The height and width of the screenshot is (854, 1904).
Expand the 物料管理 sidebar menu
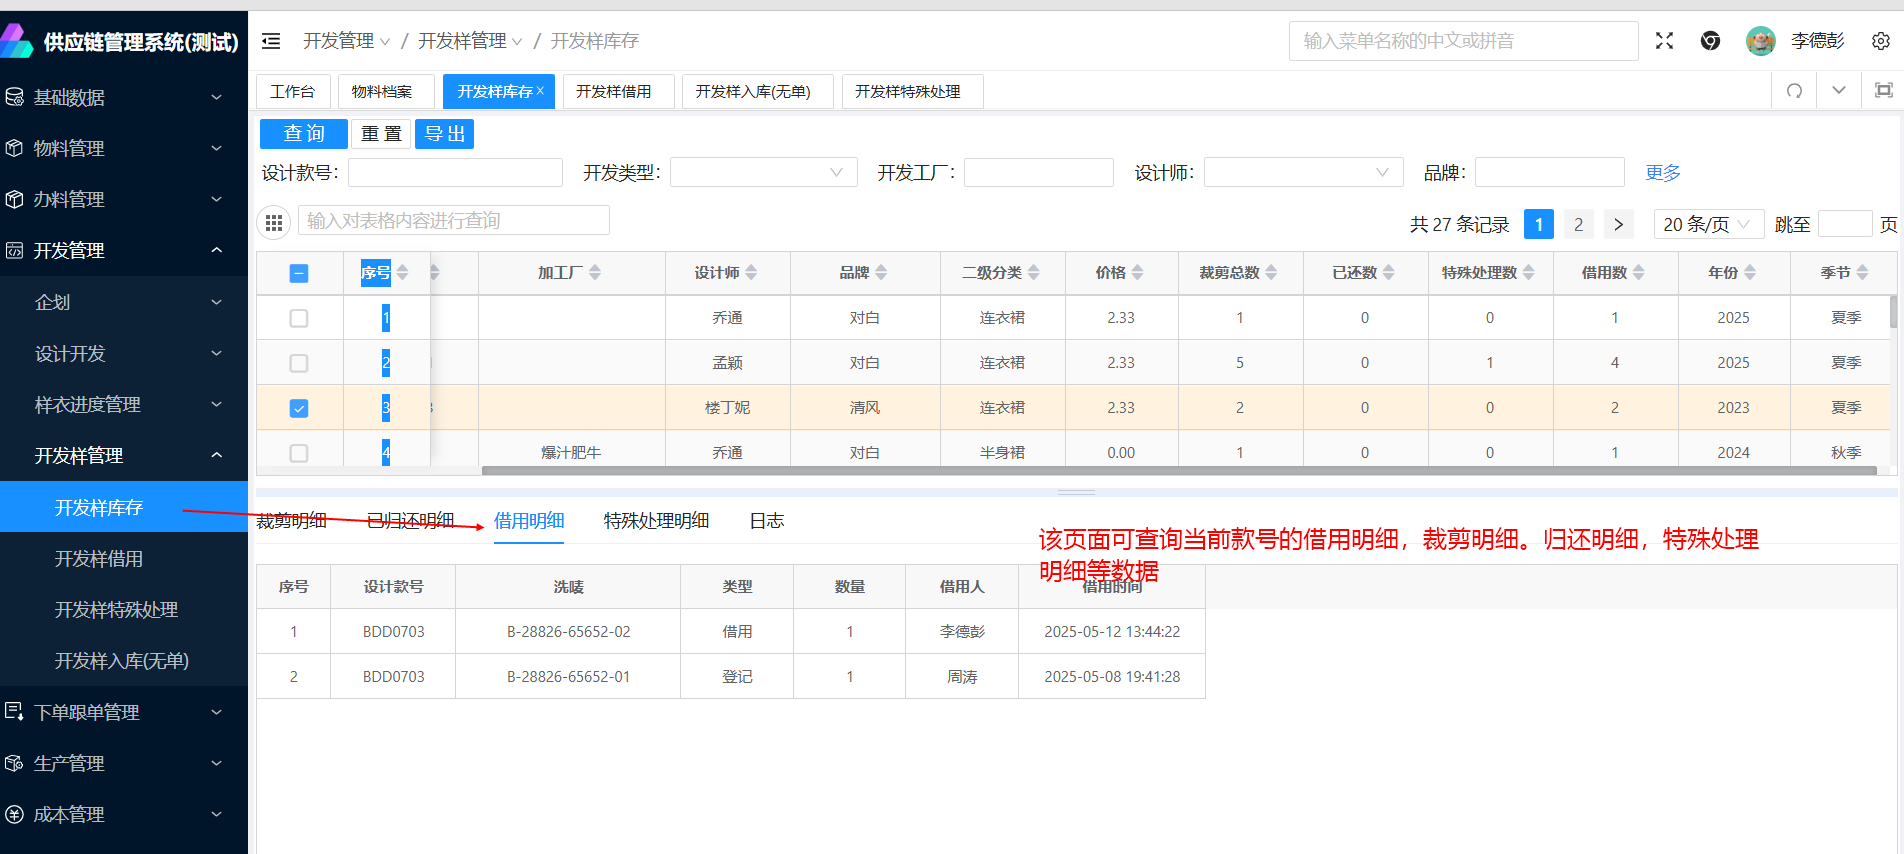coord(124,148)
